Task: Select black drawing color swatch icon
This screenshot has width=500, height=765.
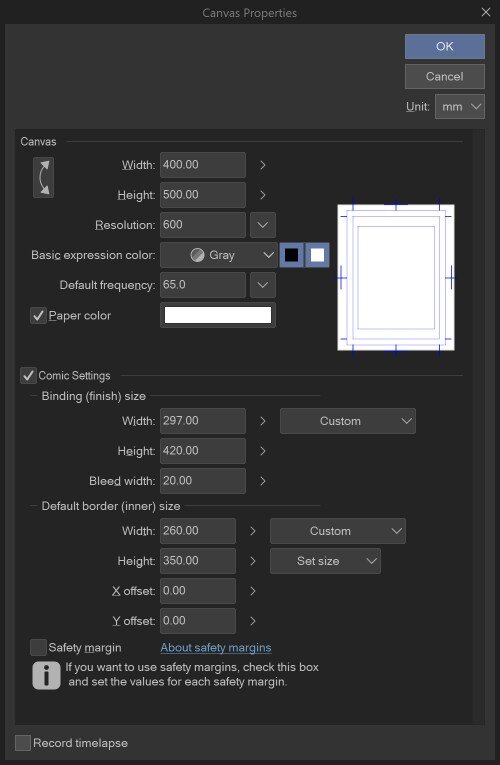Action: click(x=292, y=255)
